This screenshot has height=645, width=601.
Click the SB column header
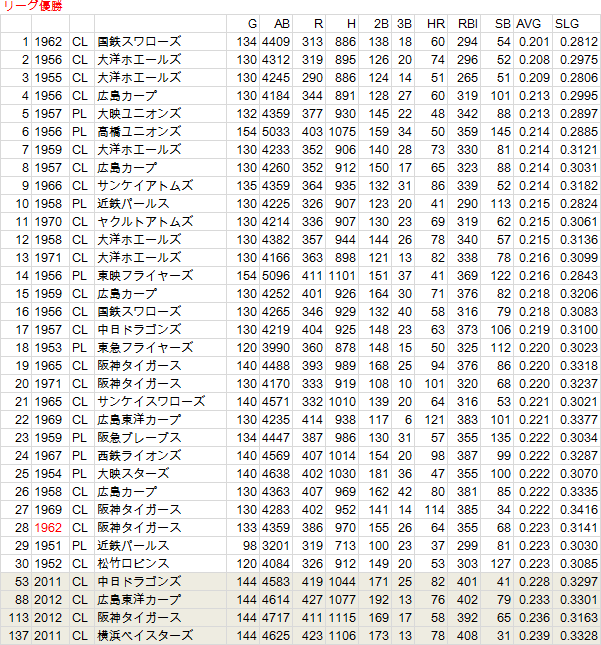(x=503, y=24)
